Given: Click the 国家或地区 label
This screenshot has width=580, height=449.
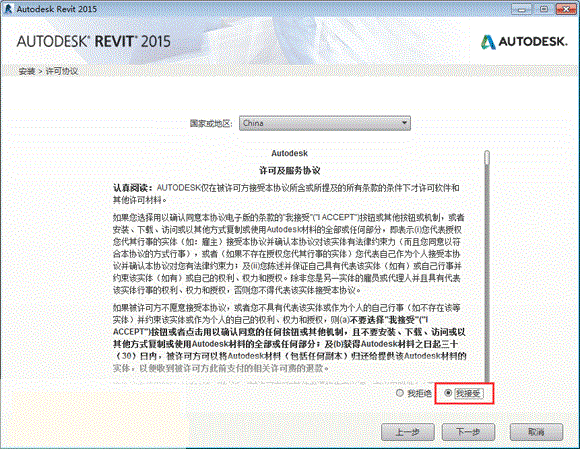Looking at the screenshot, I should coord(211,124).
